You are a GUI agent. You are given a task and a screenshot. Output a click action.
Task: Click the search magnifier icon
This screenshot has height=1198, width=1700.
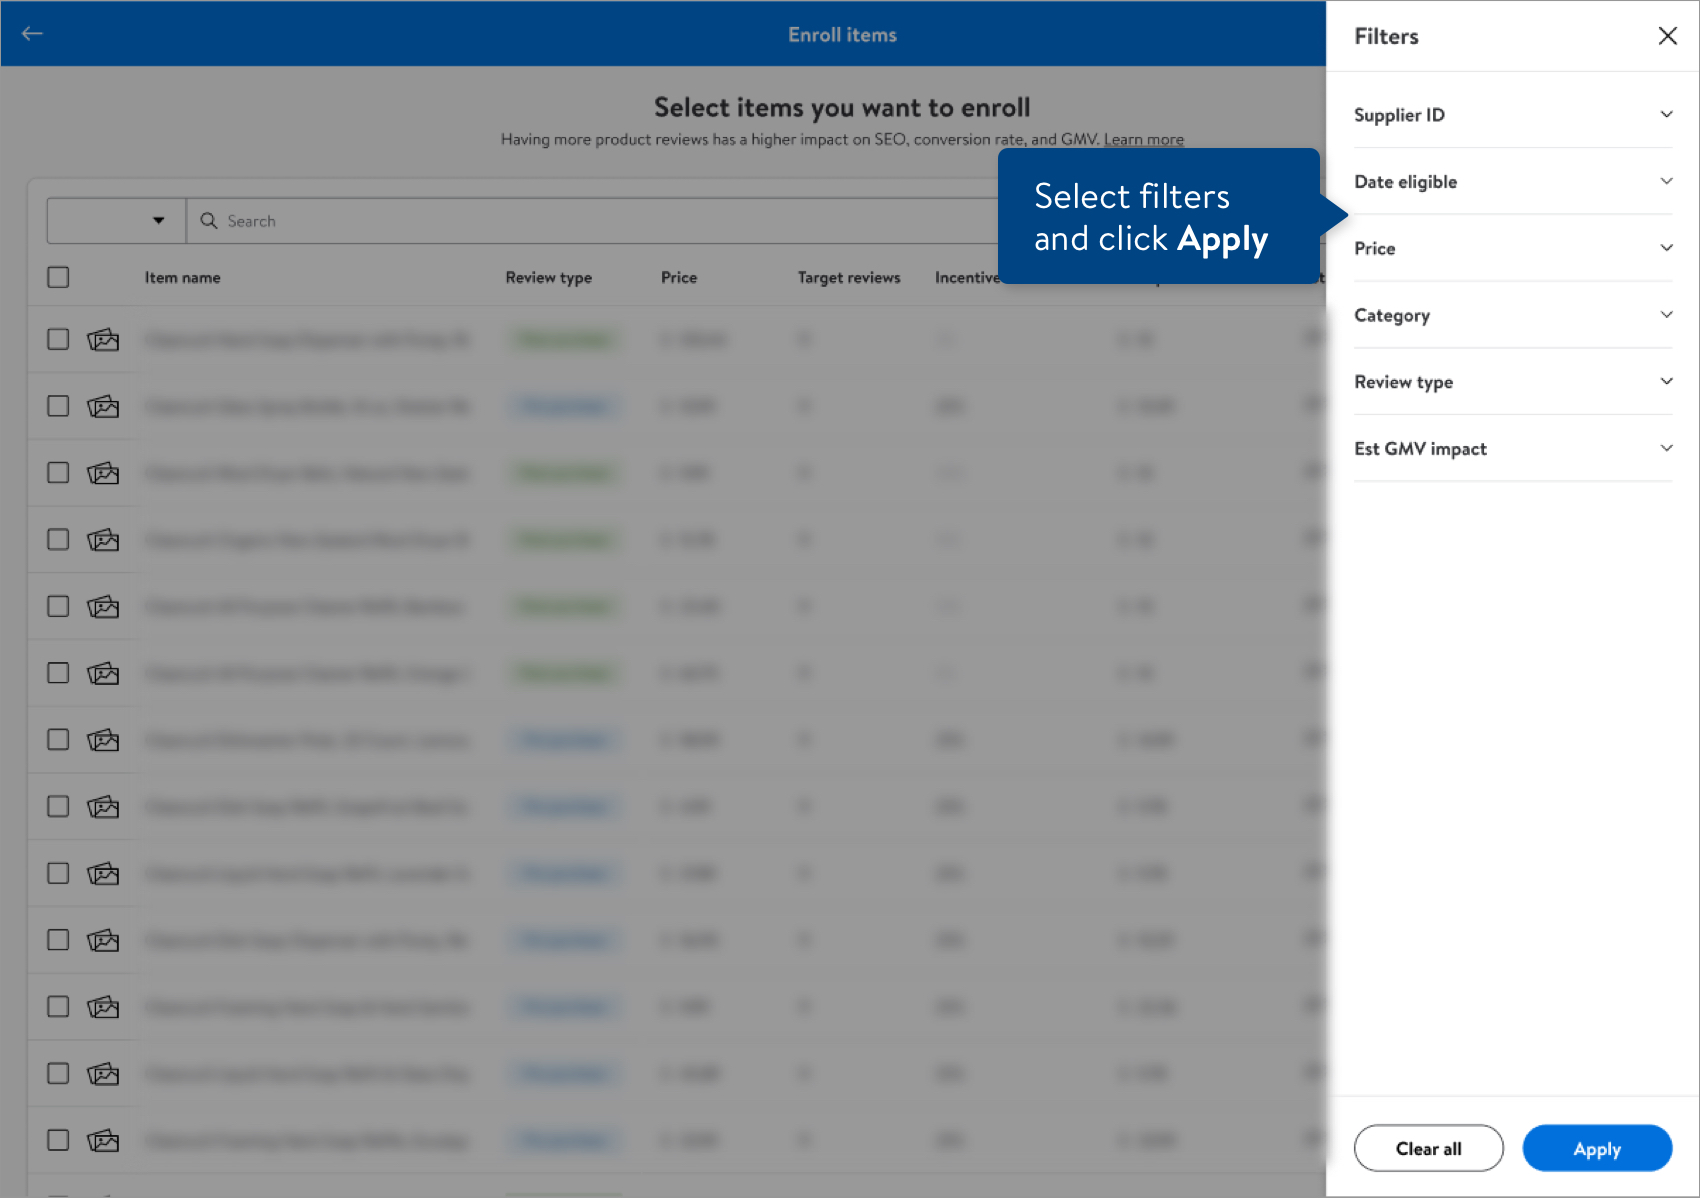tap(209, 221)
